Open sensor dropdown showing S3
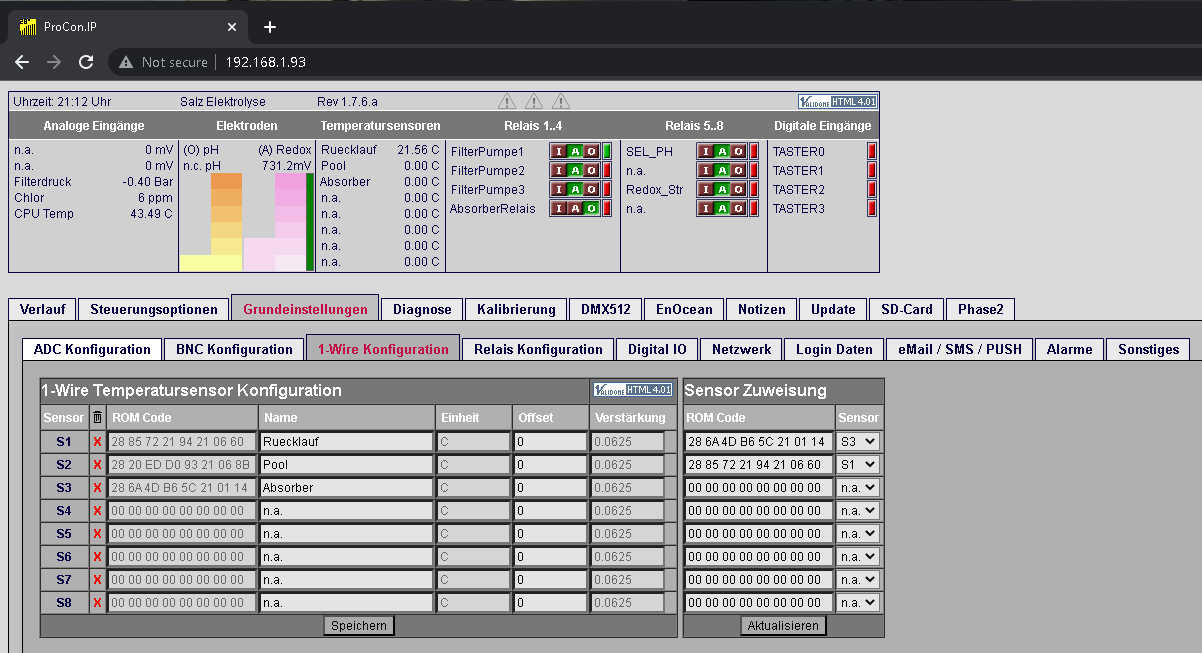The image size is (1202, 653). click(x=858, y=441)
